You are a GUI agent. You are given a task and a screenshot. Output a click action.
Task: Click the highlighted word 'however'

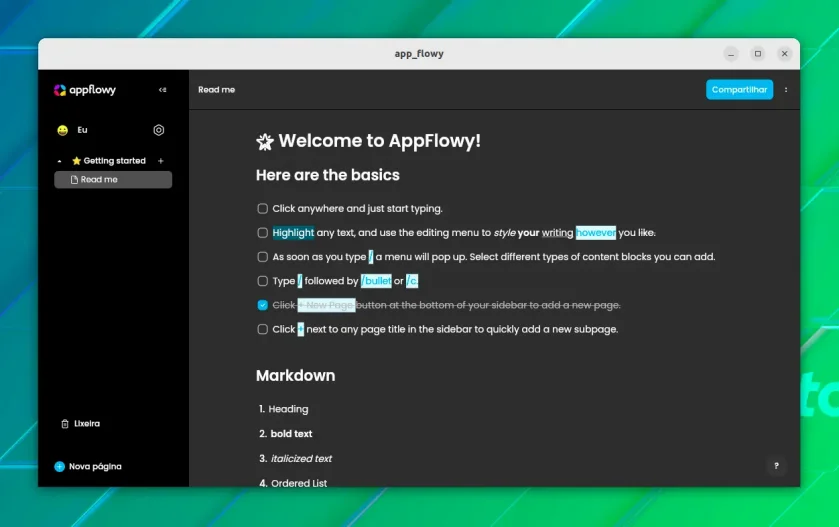coord(596,232)
